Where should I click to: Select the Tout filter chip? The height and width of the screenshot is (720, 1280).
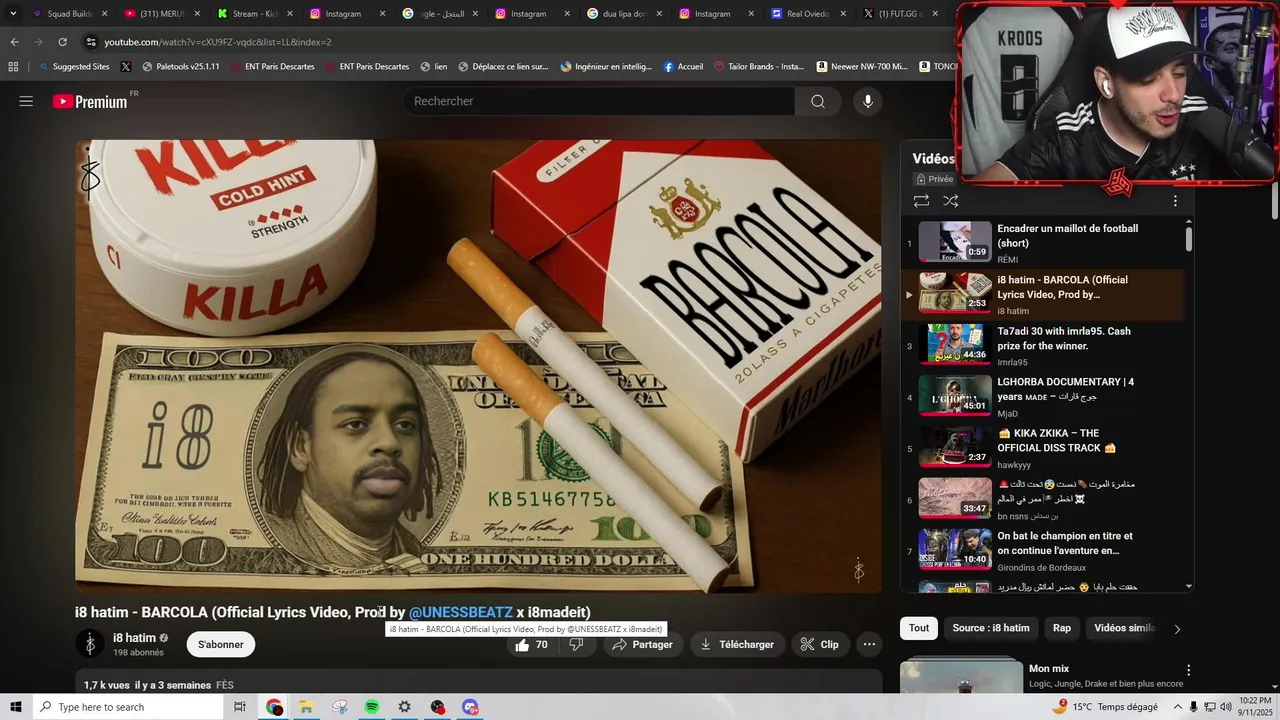pos(919,628)
